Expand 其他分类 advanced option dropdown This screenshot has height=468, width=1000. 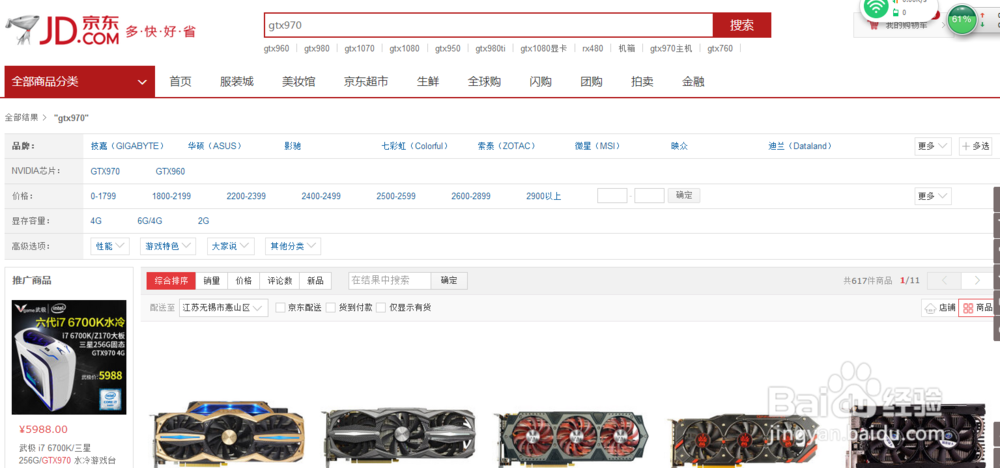(x=293, y=246)
